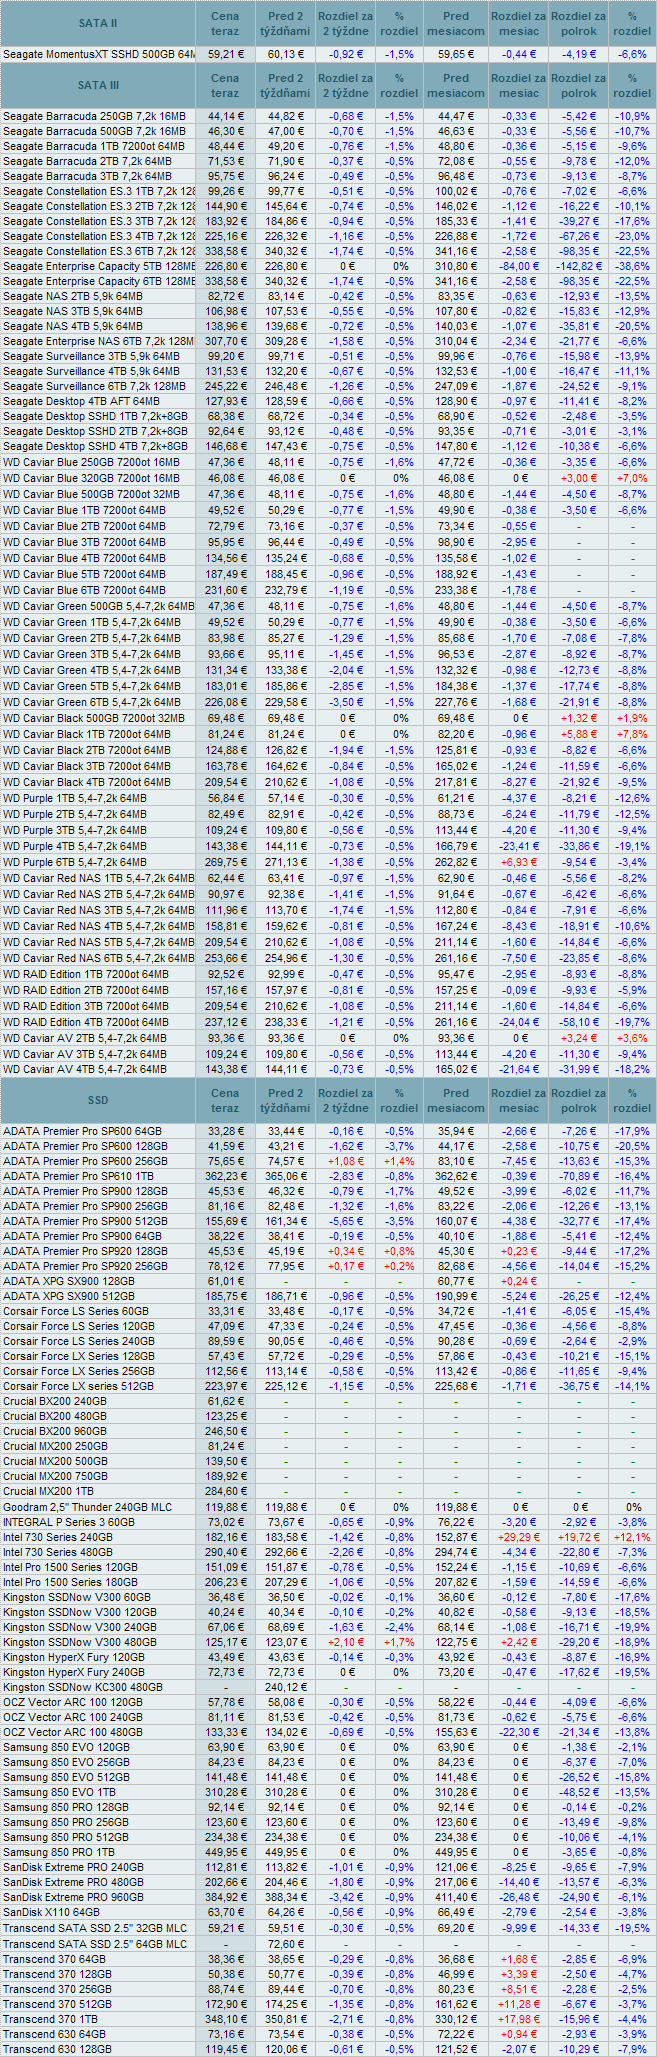This screenshot has height=2057, width=657.
Task: Click 240,12 € two-weeks-ago price for Kingston KC300
Action: (x=287, y=1687)
